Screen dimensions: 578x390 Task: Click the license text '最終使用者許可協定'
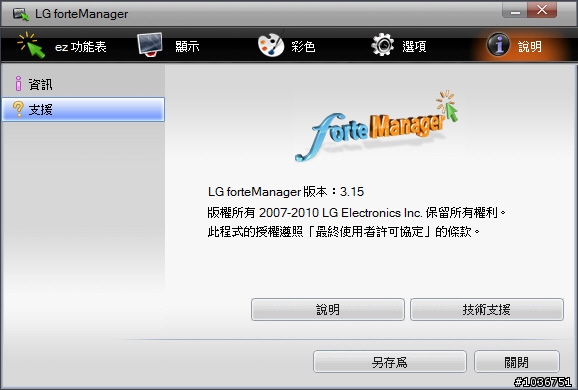coord(369,232)
